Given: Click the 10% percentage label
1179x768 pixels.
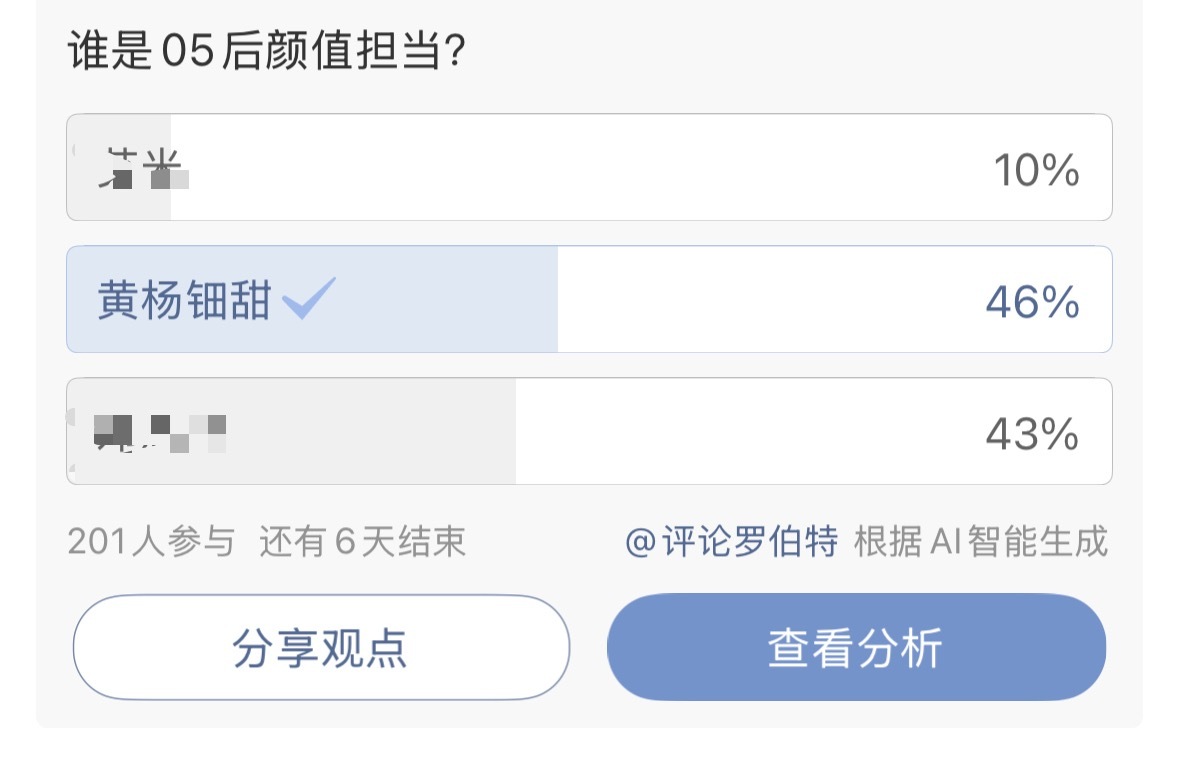Looking at the screenshot, I should (1036, 171).
